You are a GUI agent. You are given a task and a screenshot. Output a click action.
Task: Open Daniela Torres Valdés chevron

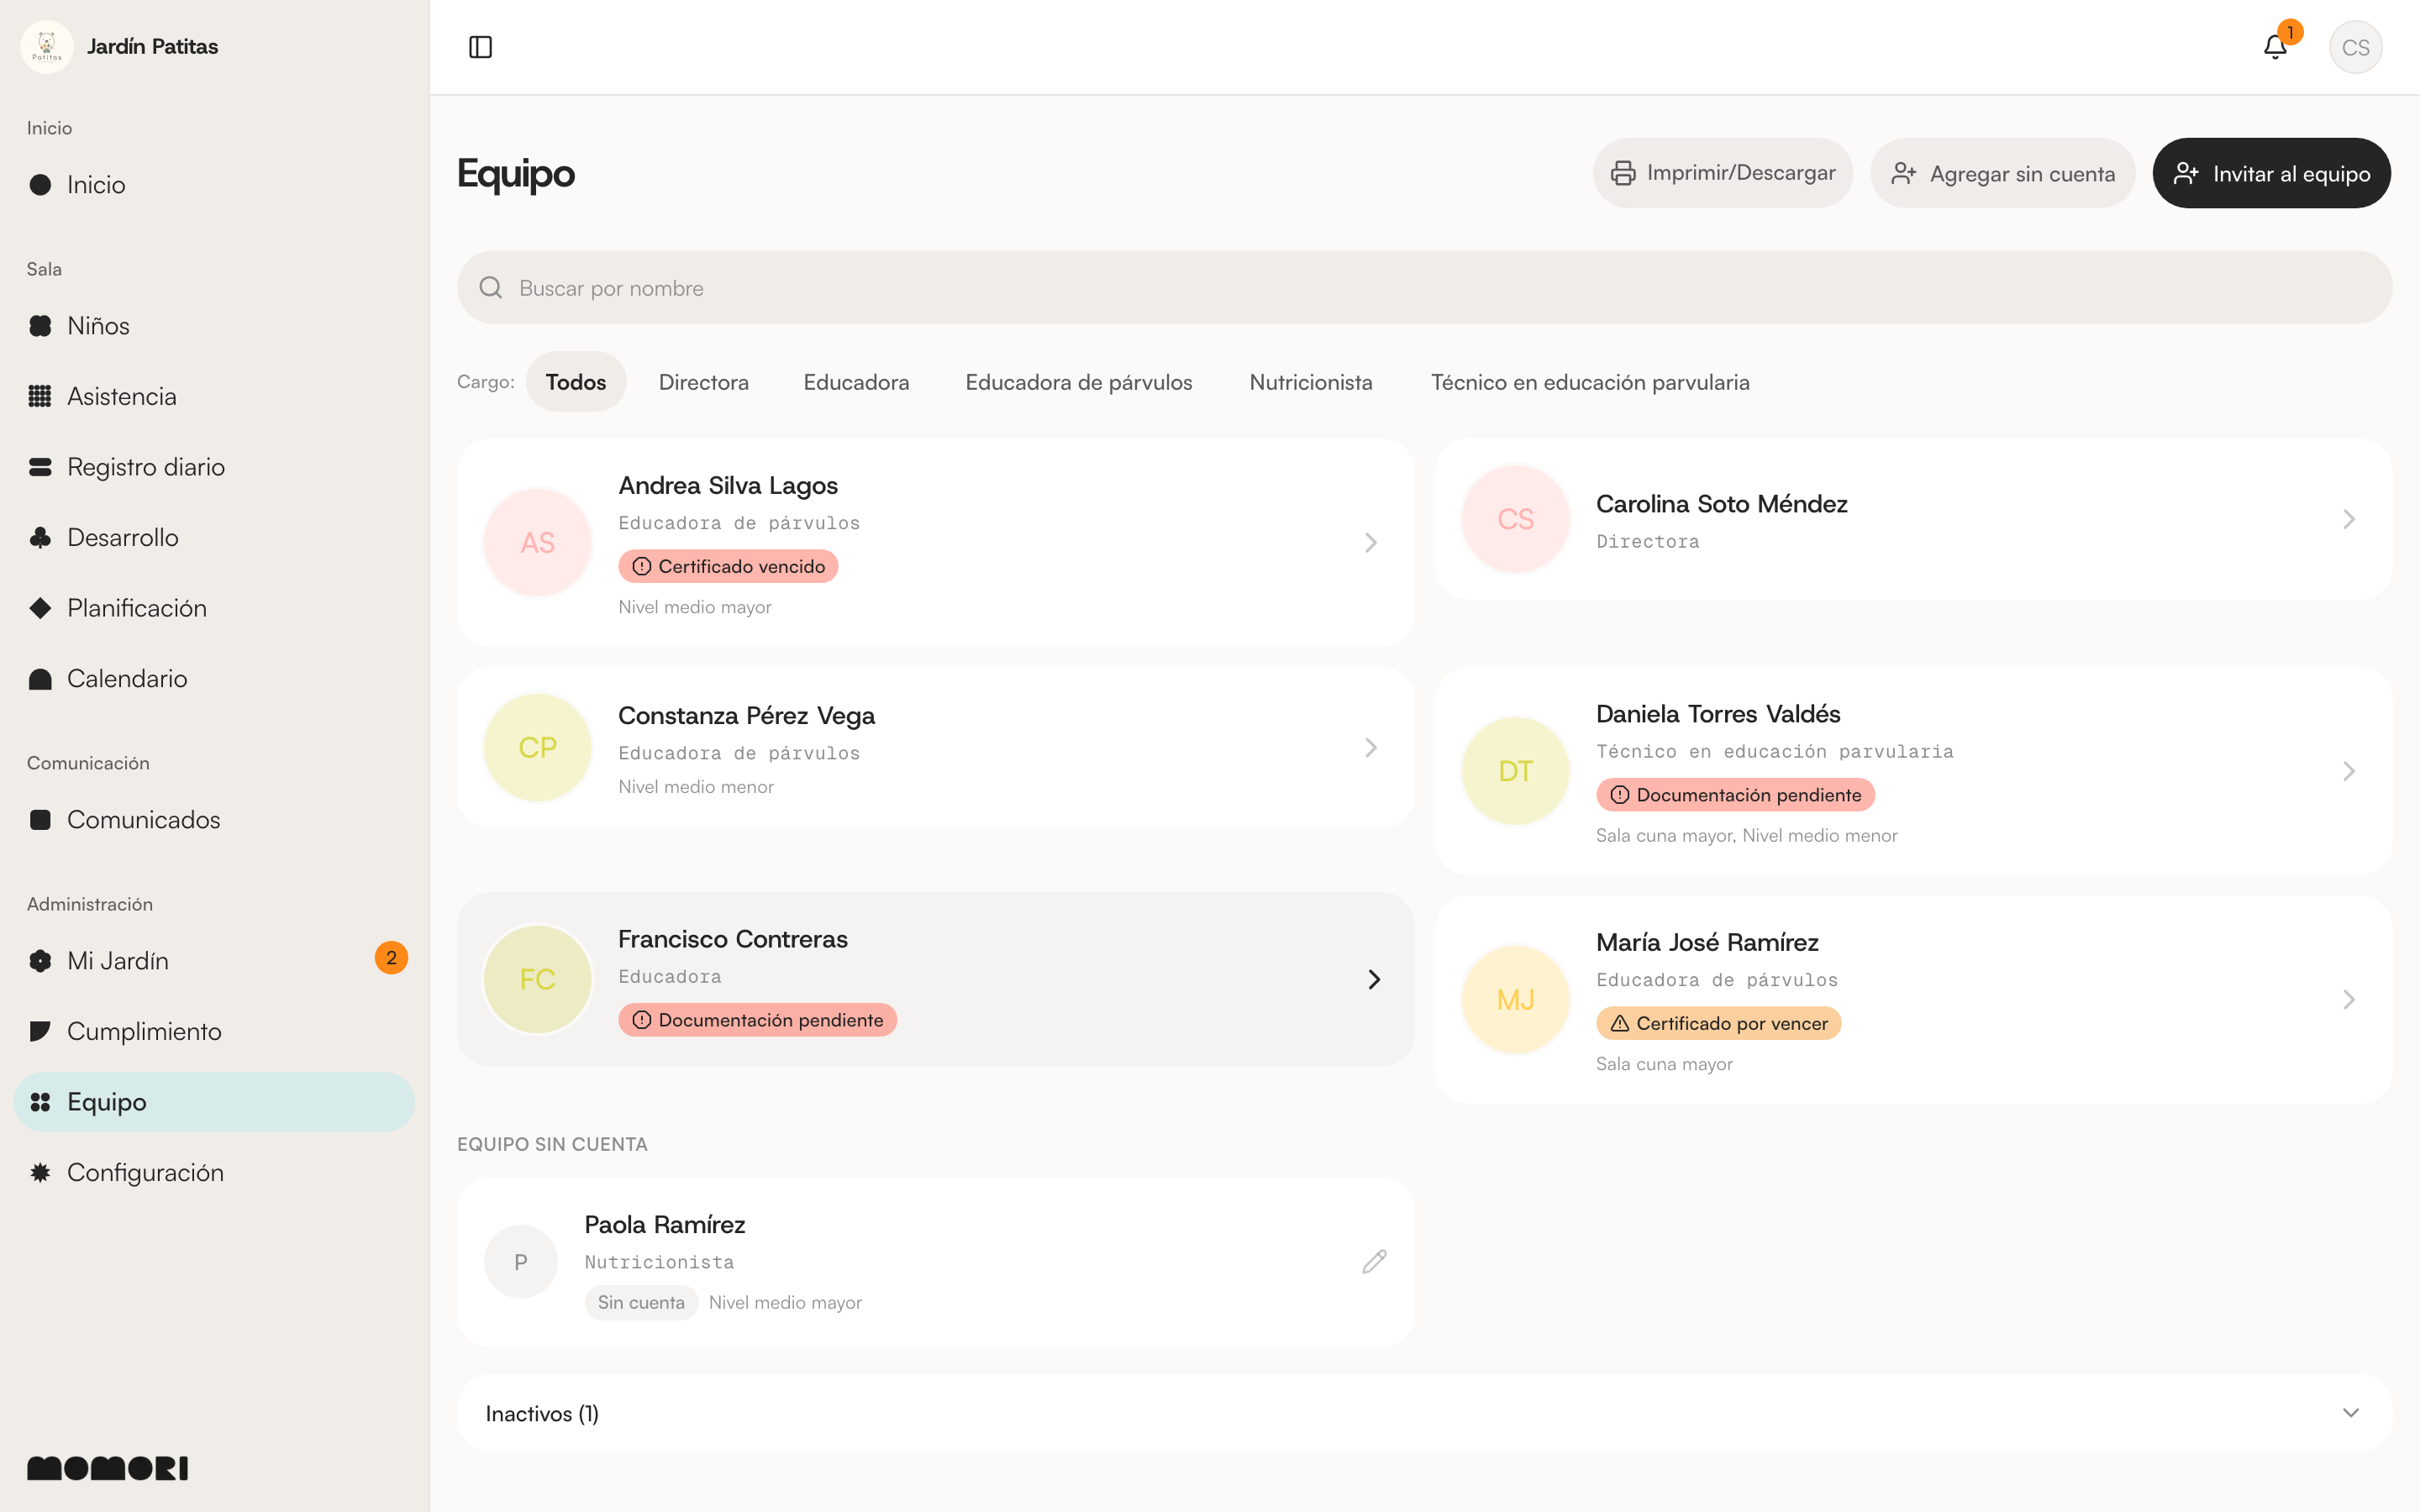click(2349, 771)
